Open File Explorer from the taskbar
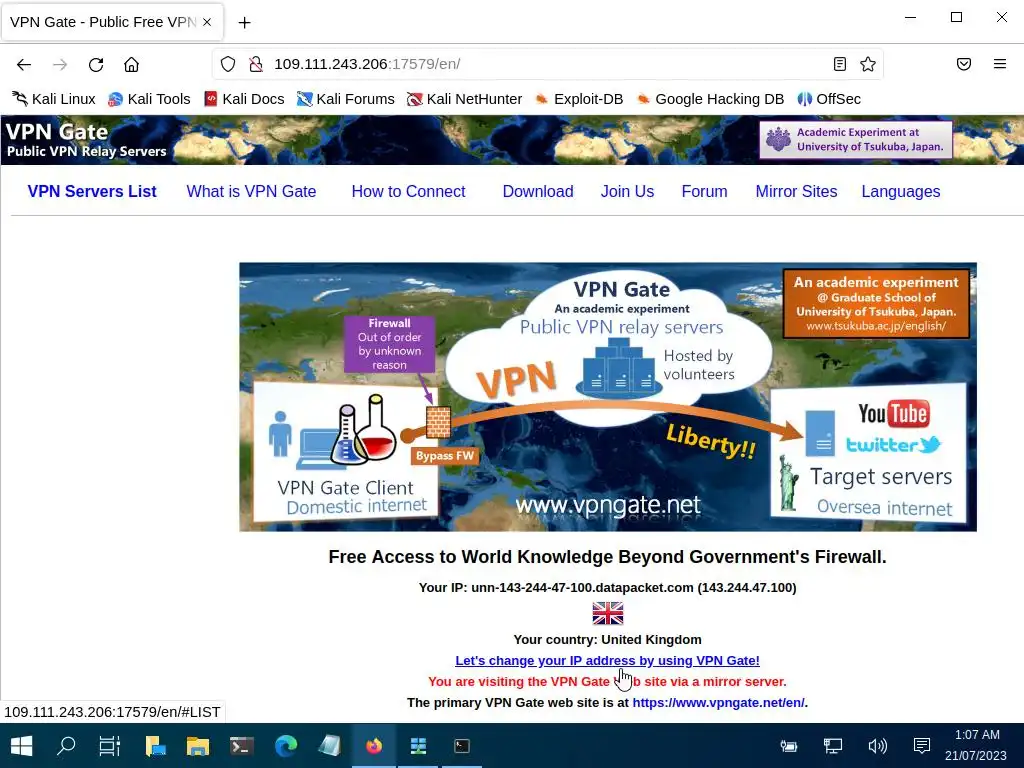 198,746
